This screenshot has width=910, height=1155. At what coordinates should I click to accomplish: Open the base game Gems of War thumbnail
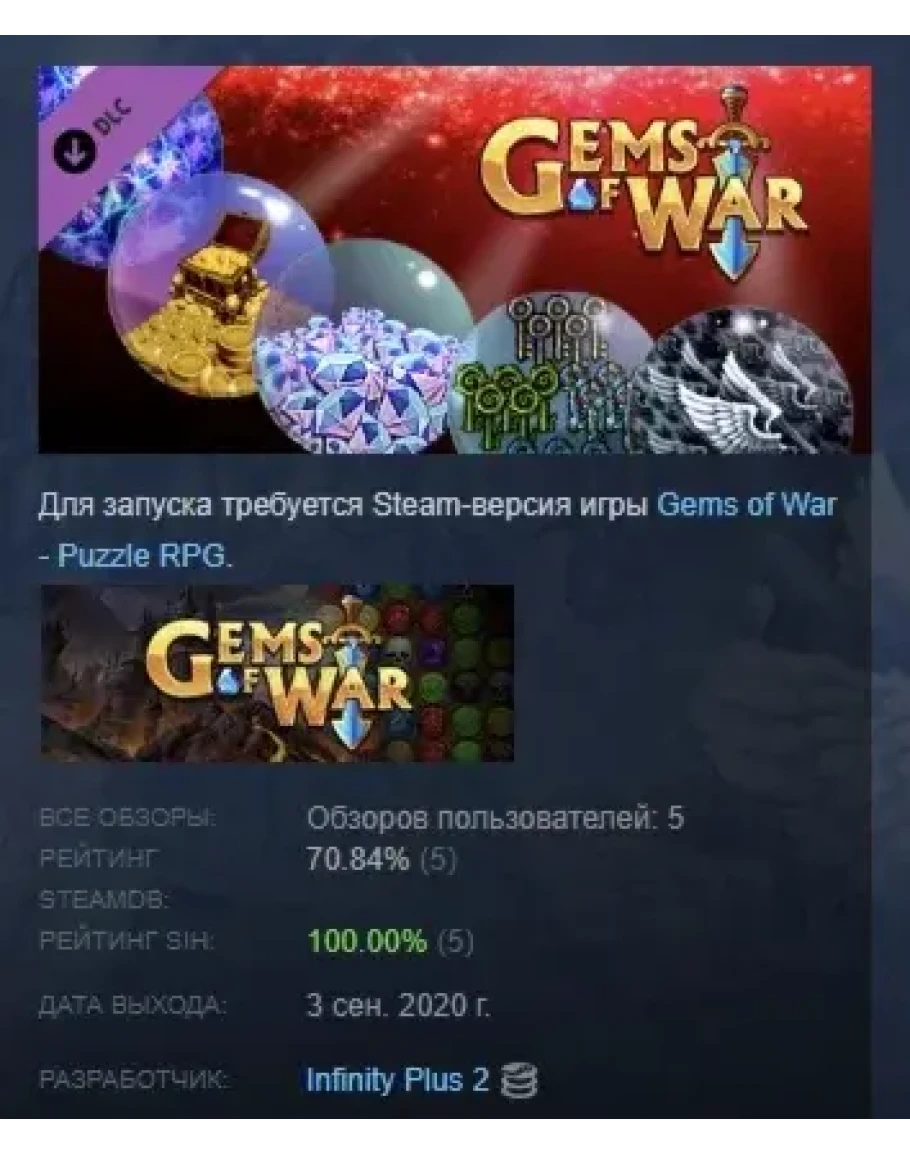tap(277, 673)
